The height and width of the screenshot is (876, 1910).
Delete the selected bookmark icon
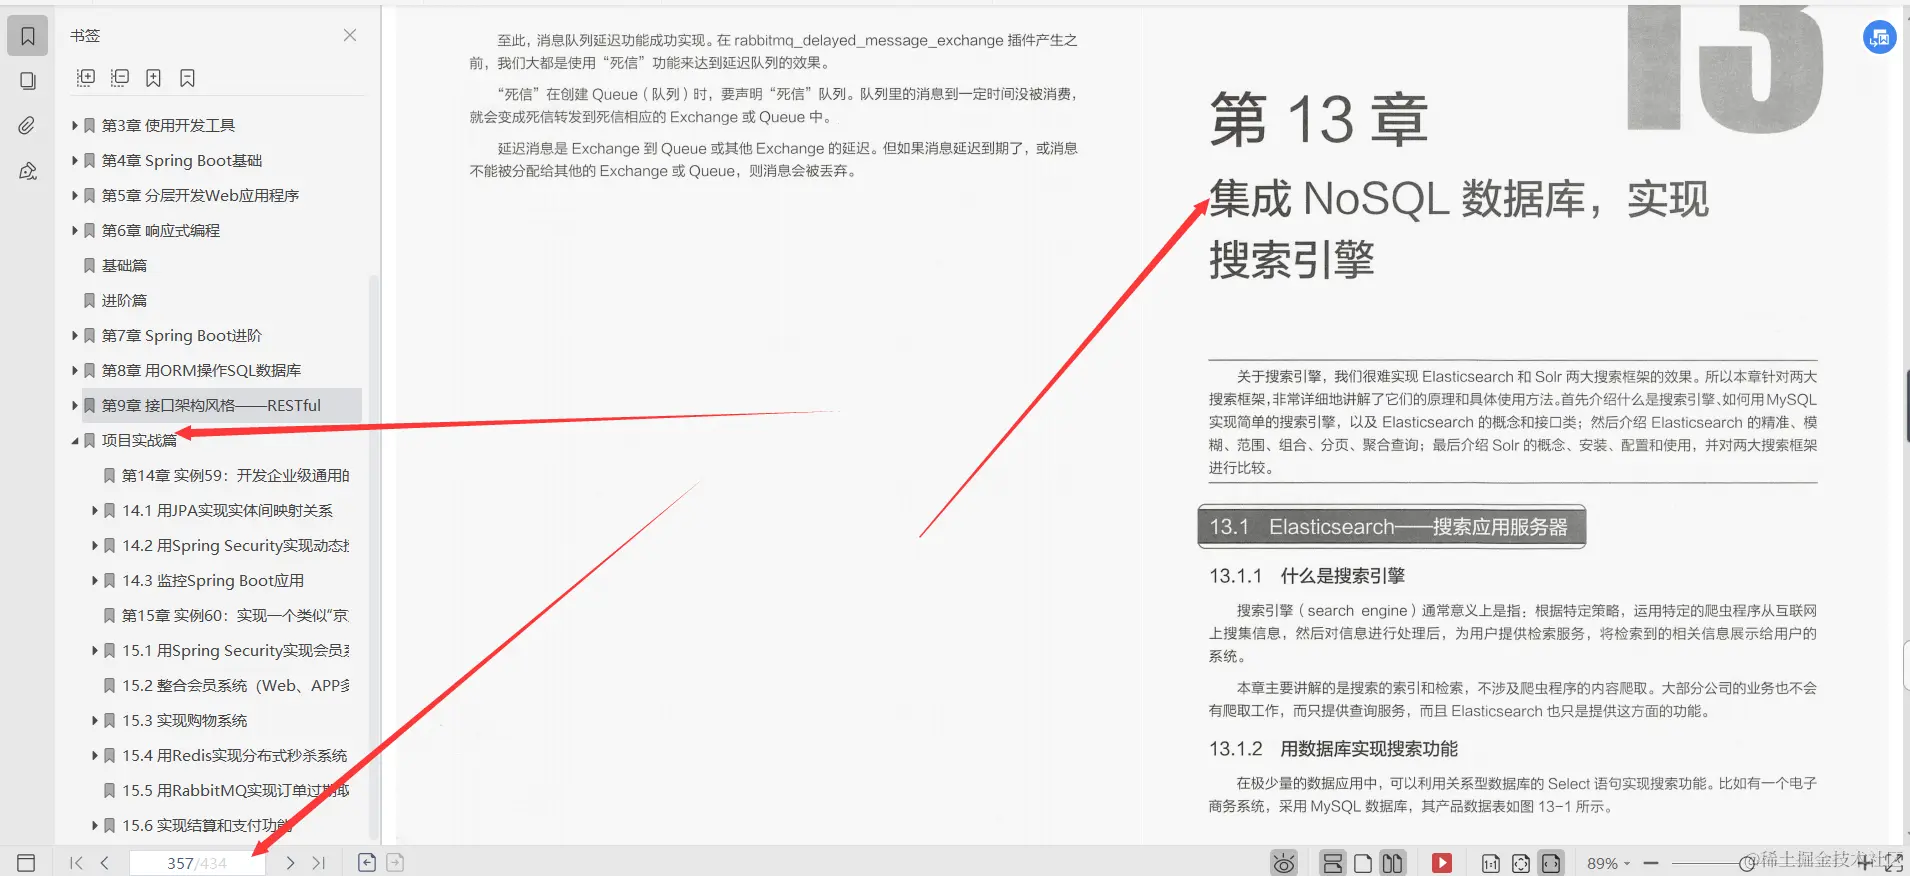[x=187, y=78]
